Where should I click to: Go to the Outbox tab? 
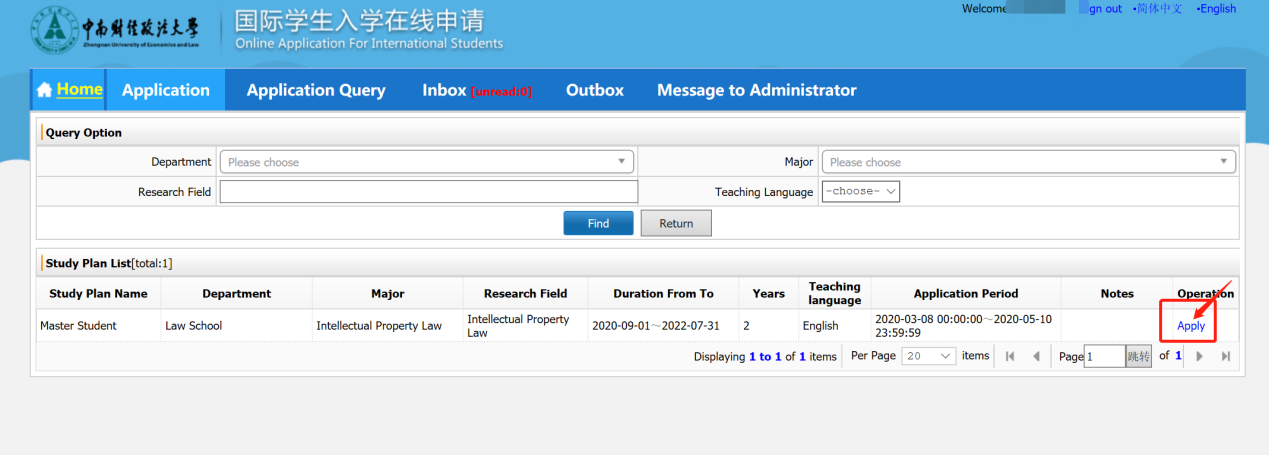(x=595, y=90)
